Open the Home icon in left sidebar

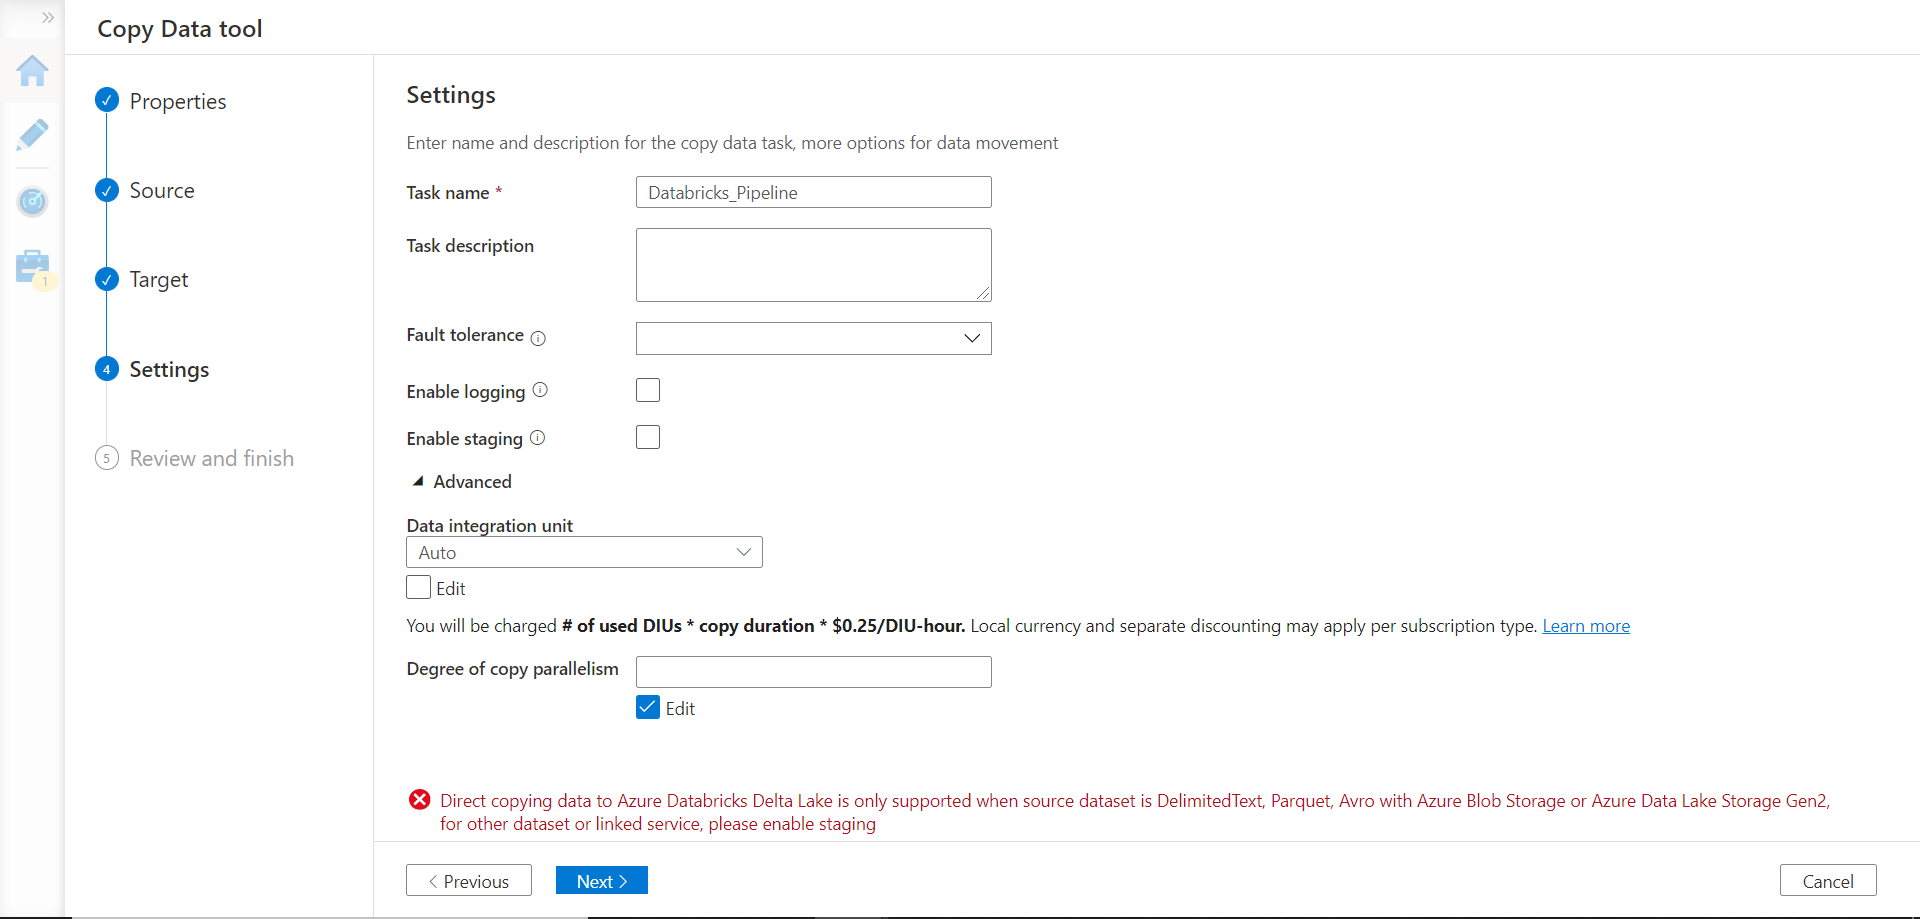pos(32,71)
